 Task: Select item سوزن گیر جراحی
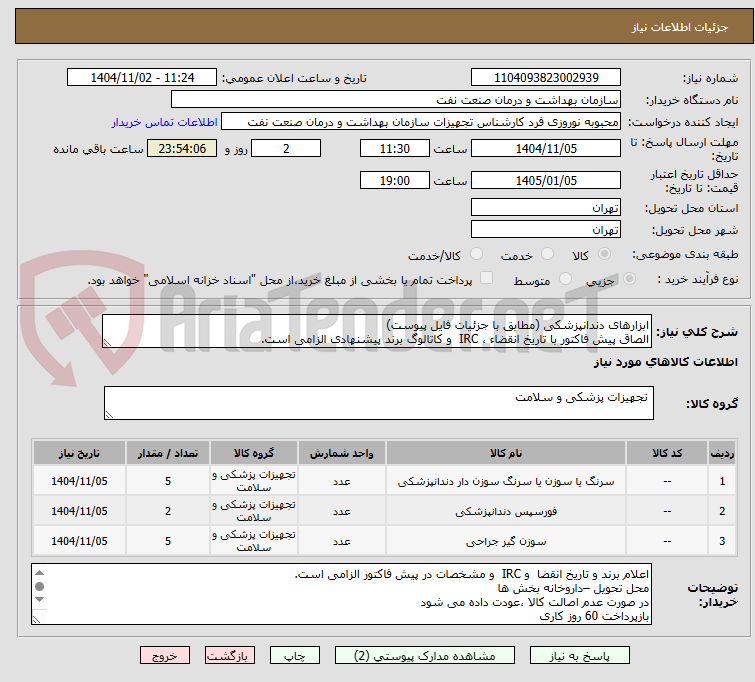click(x=506, y=541)
